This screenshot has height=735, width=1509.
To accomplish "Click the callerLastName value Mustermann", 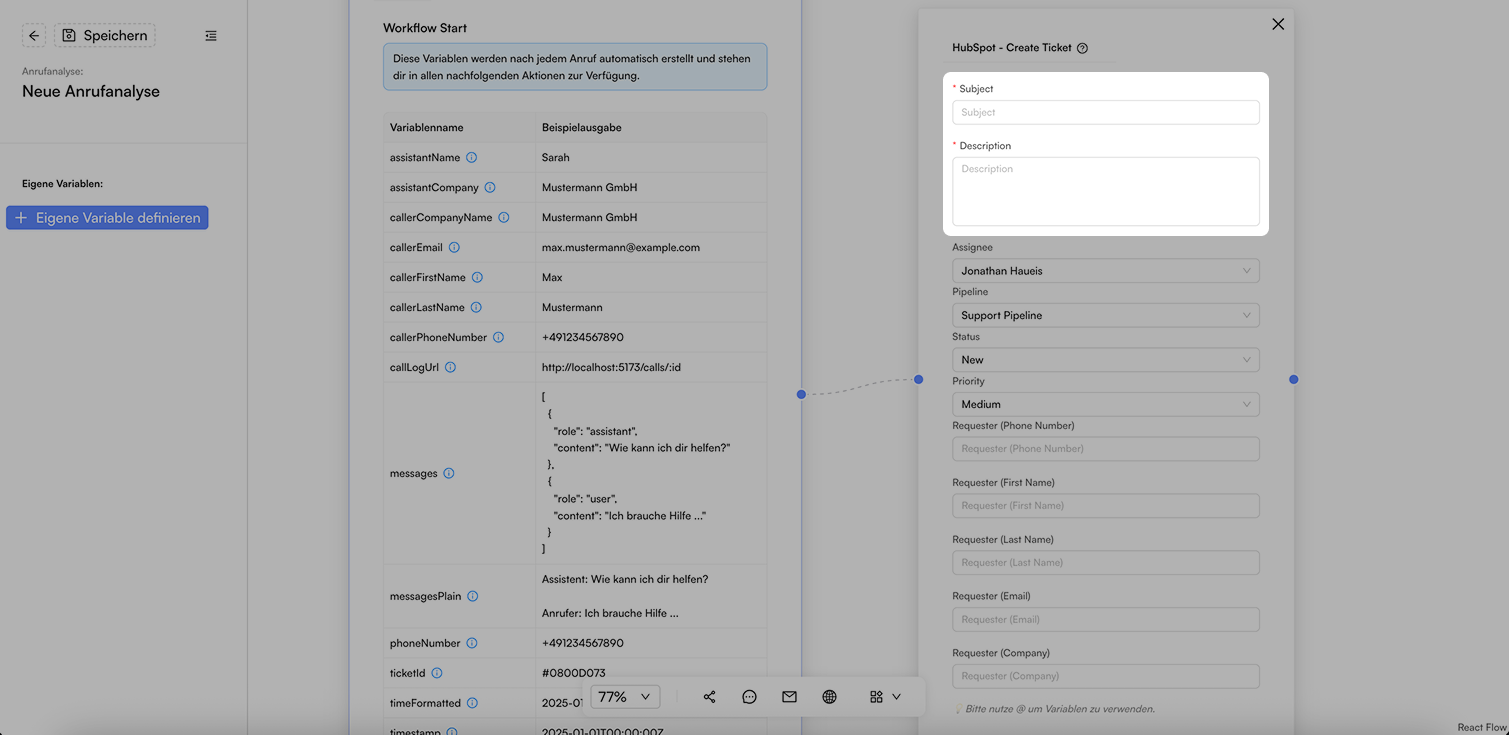I will tap(572, 307).
